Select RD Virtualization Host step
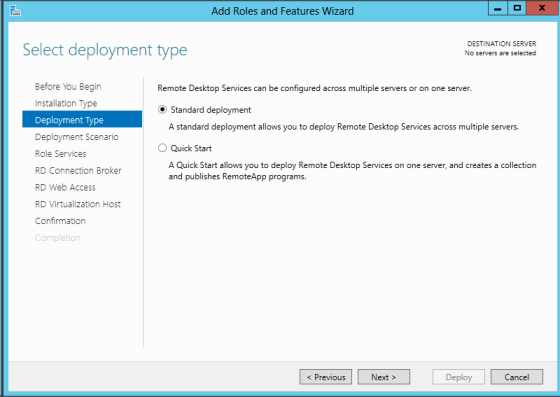The image size is (560, 397). pos(78,204)
